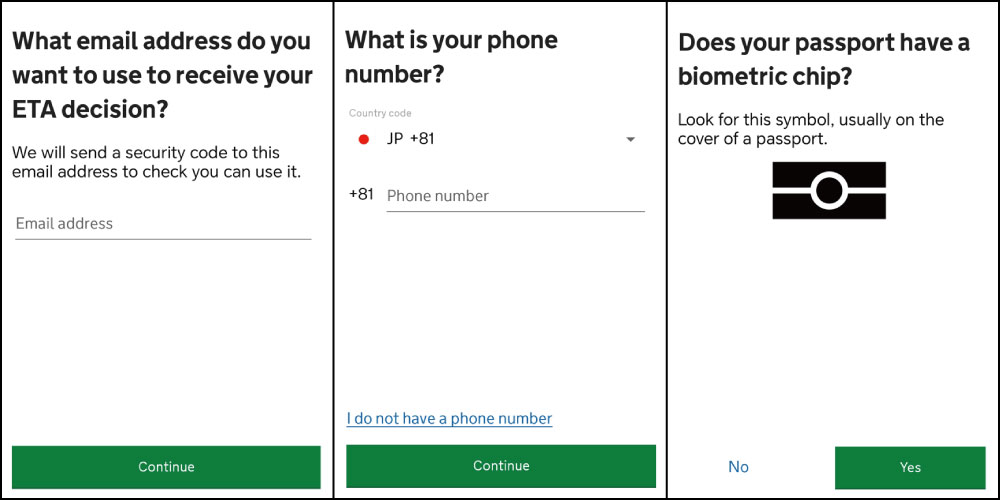Click the Country code label
This screenshot has height=500, width=1000.
[x=380, y=114]
